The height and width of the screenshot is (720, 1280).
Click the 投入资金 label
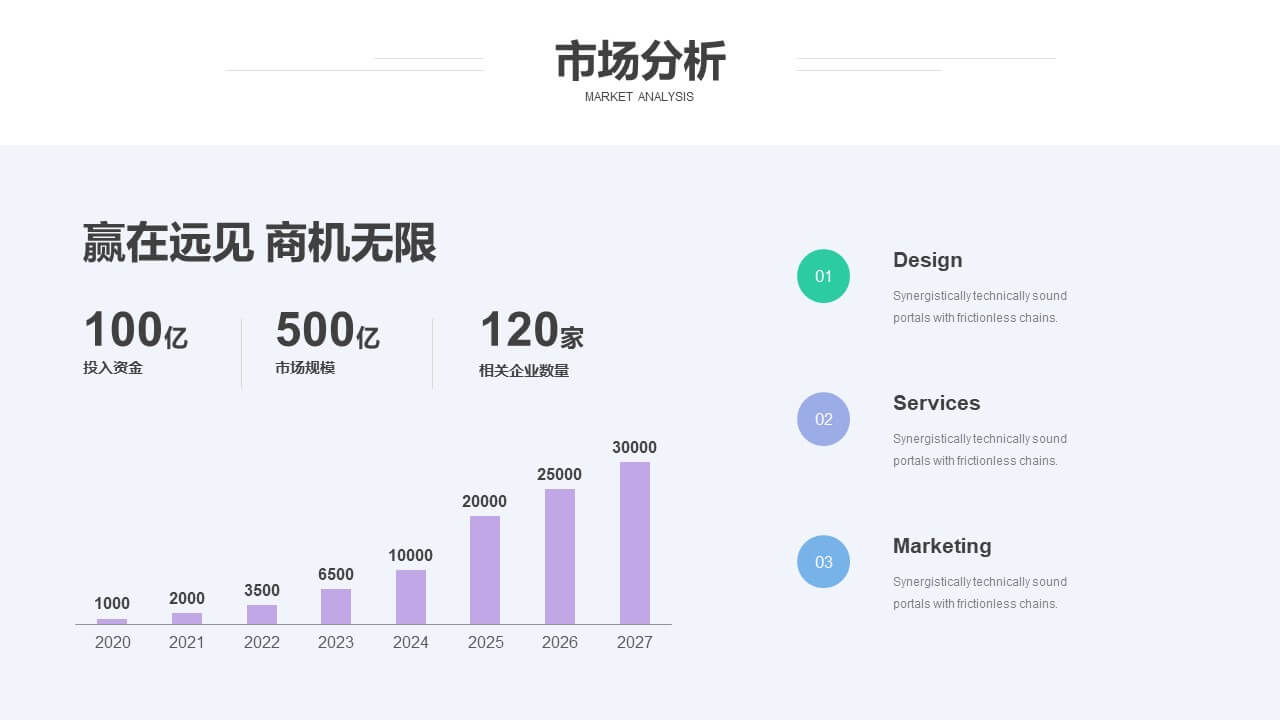(x=113, y=368)
